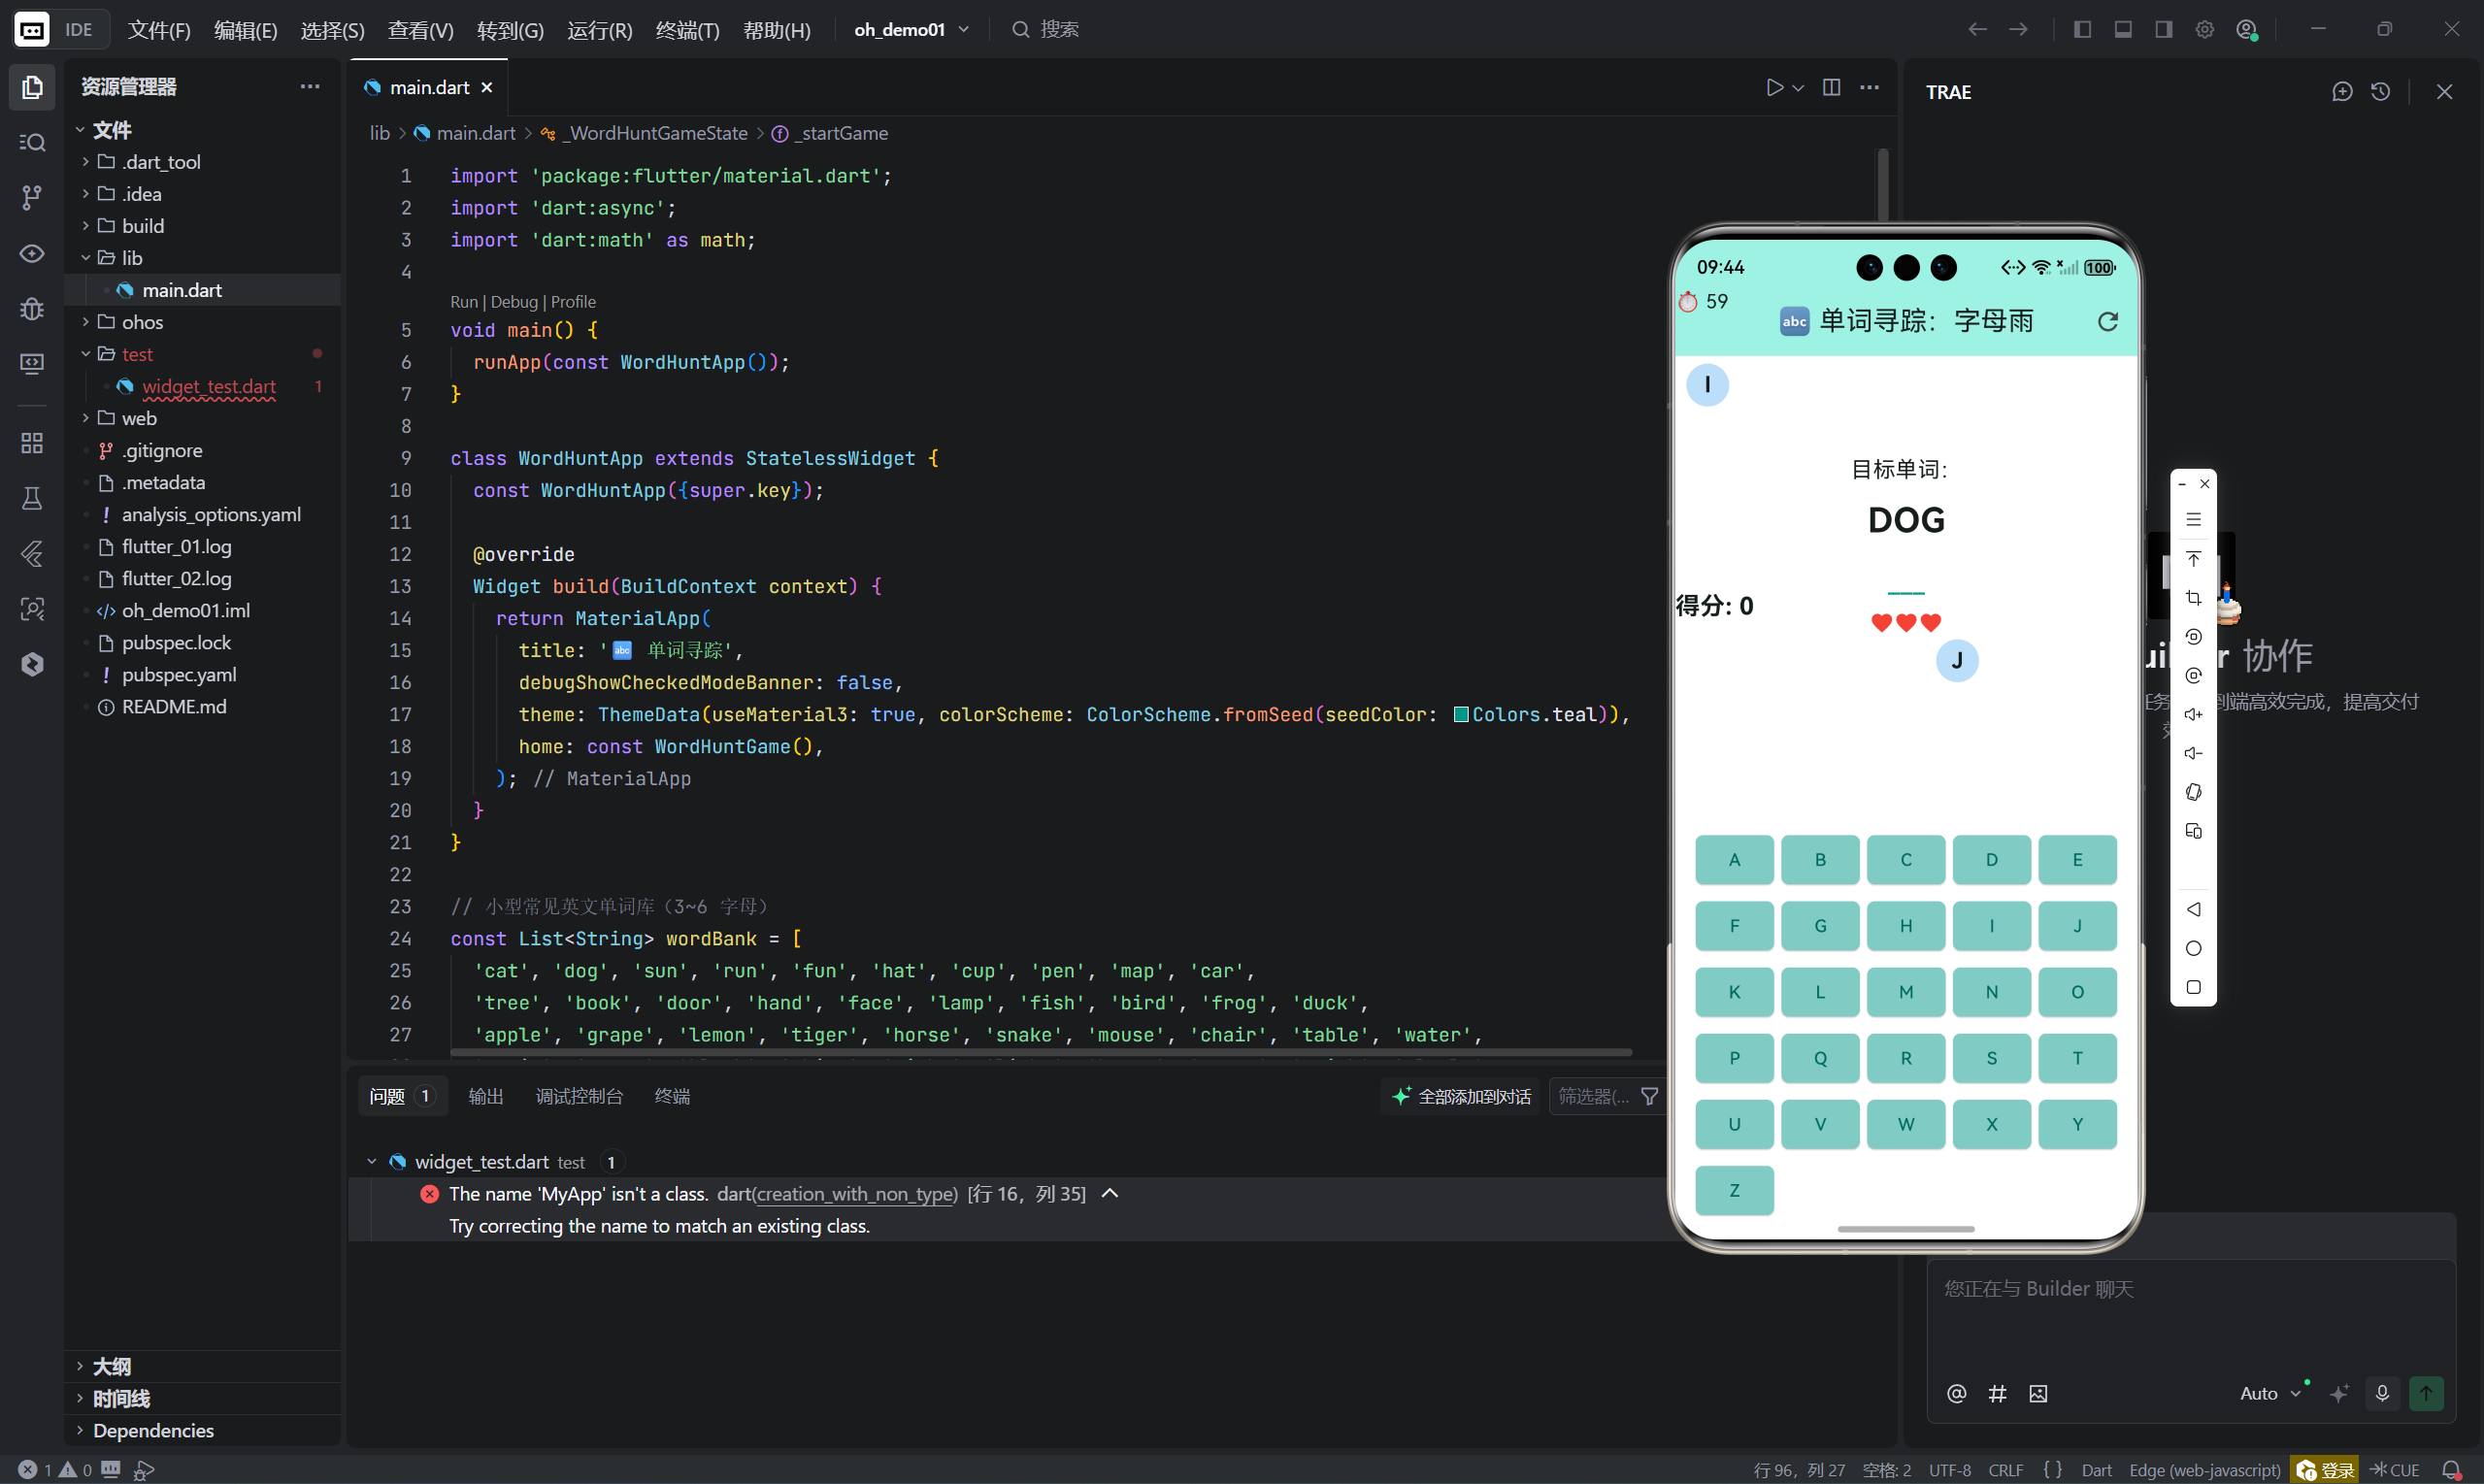Open the 终端(T) menu
Viewport: 2484px width, 1484px height.
tap(687, 30)
